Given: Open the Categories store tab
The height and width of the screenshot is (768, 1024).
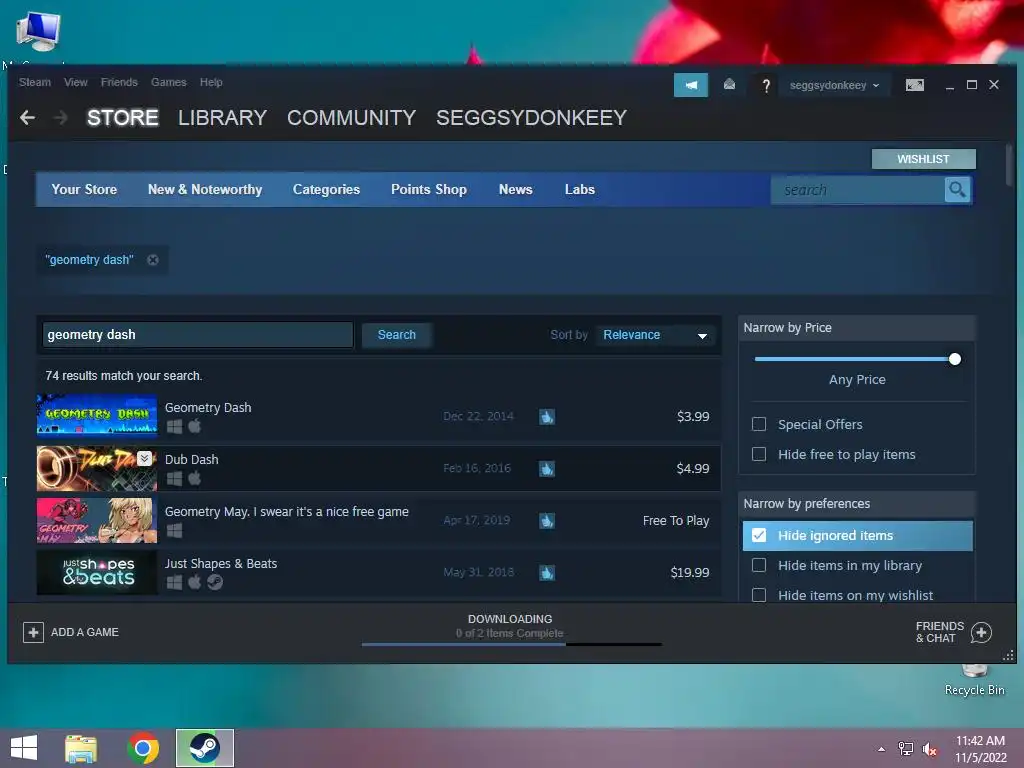Looking at the screenshot, I should pyautogui.click(x=327, y=189).
